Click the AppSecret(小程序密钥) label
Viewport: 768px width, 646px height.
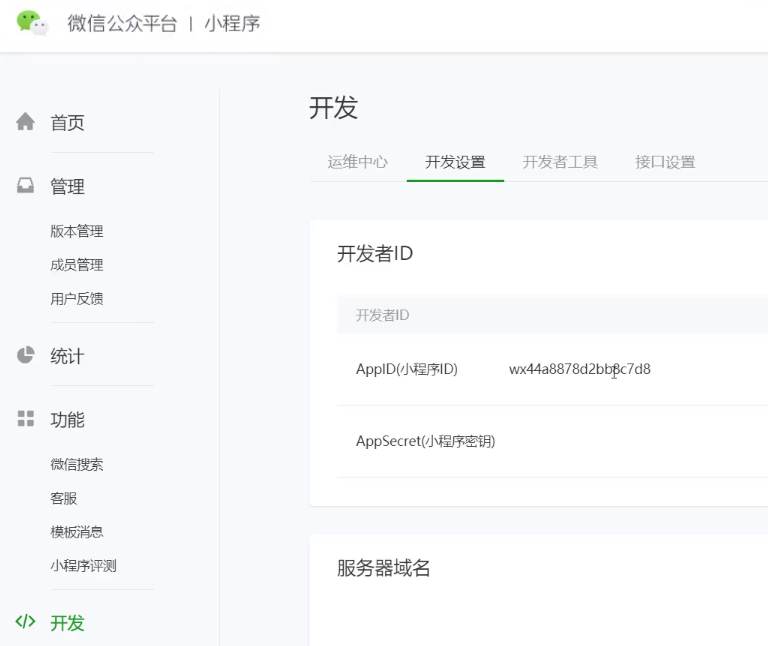tap(426, 441)
